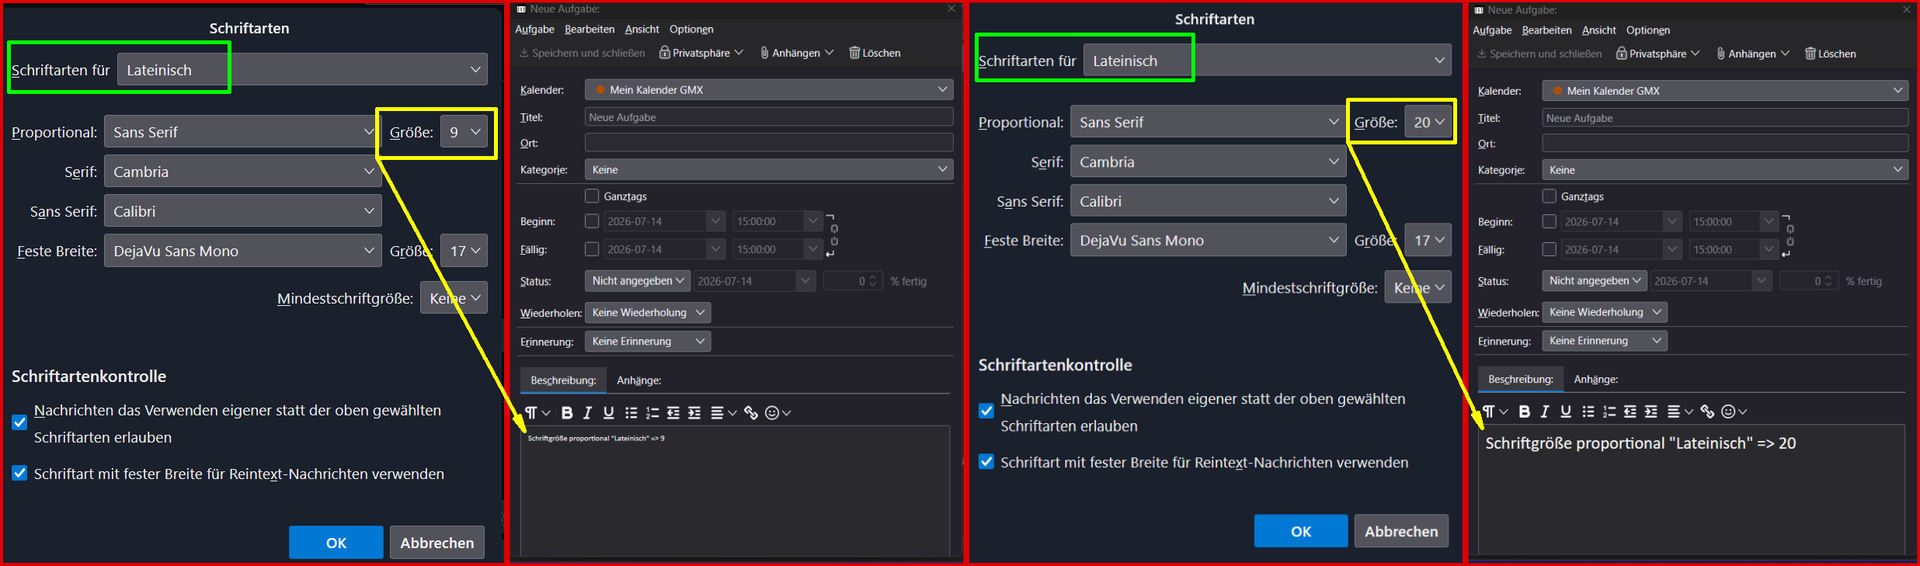The image size is (1920, 566).
Task: Open Sans Serif Calibri dropdown in size-20 fonts dialog
Action: tap(1208, 201)
